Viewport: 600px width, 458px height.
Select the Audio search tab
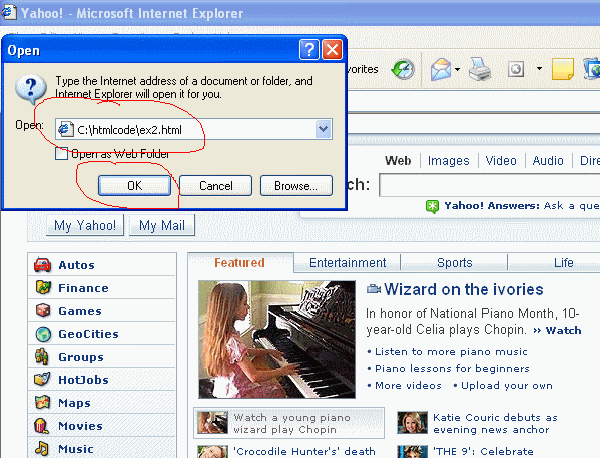(x=548, y=161)
